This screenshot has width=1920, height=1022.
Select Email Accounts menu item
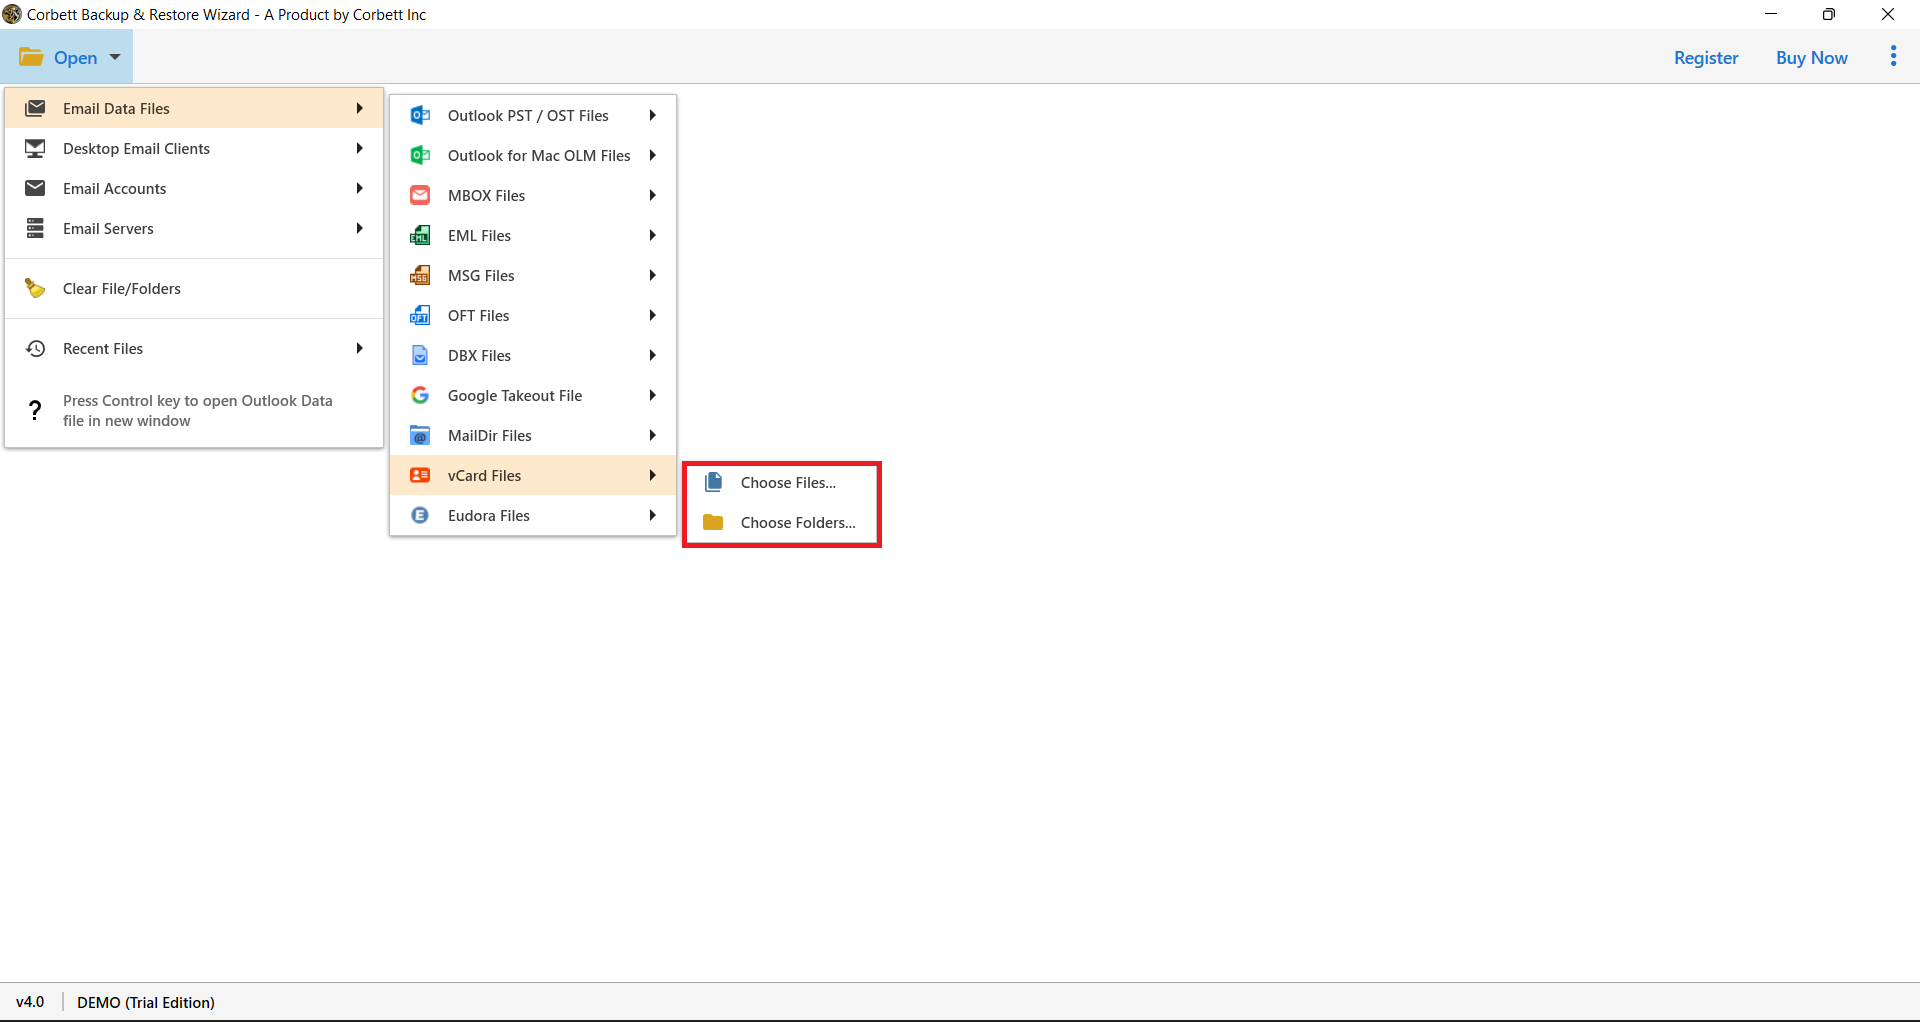(x=194, y=188)
